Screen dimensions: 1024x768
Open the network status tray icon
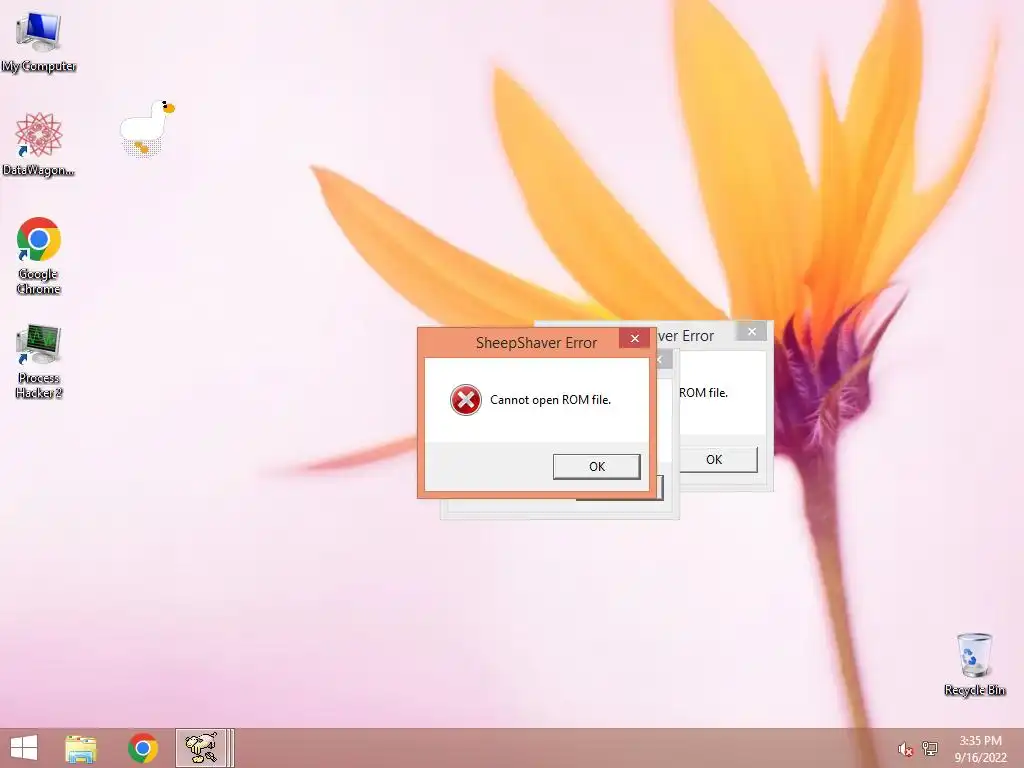coord(929,748)
